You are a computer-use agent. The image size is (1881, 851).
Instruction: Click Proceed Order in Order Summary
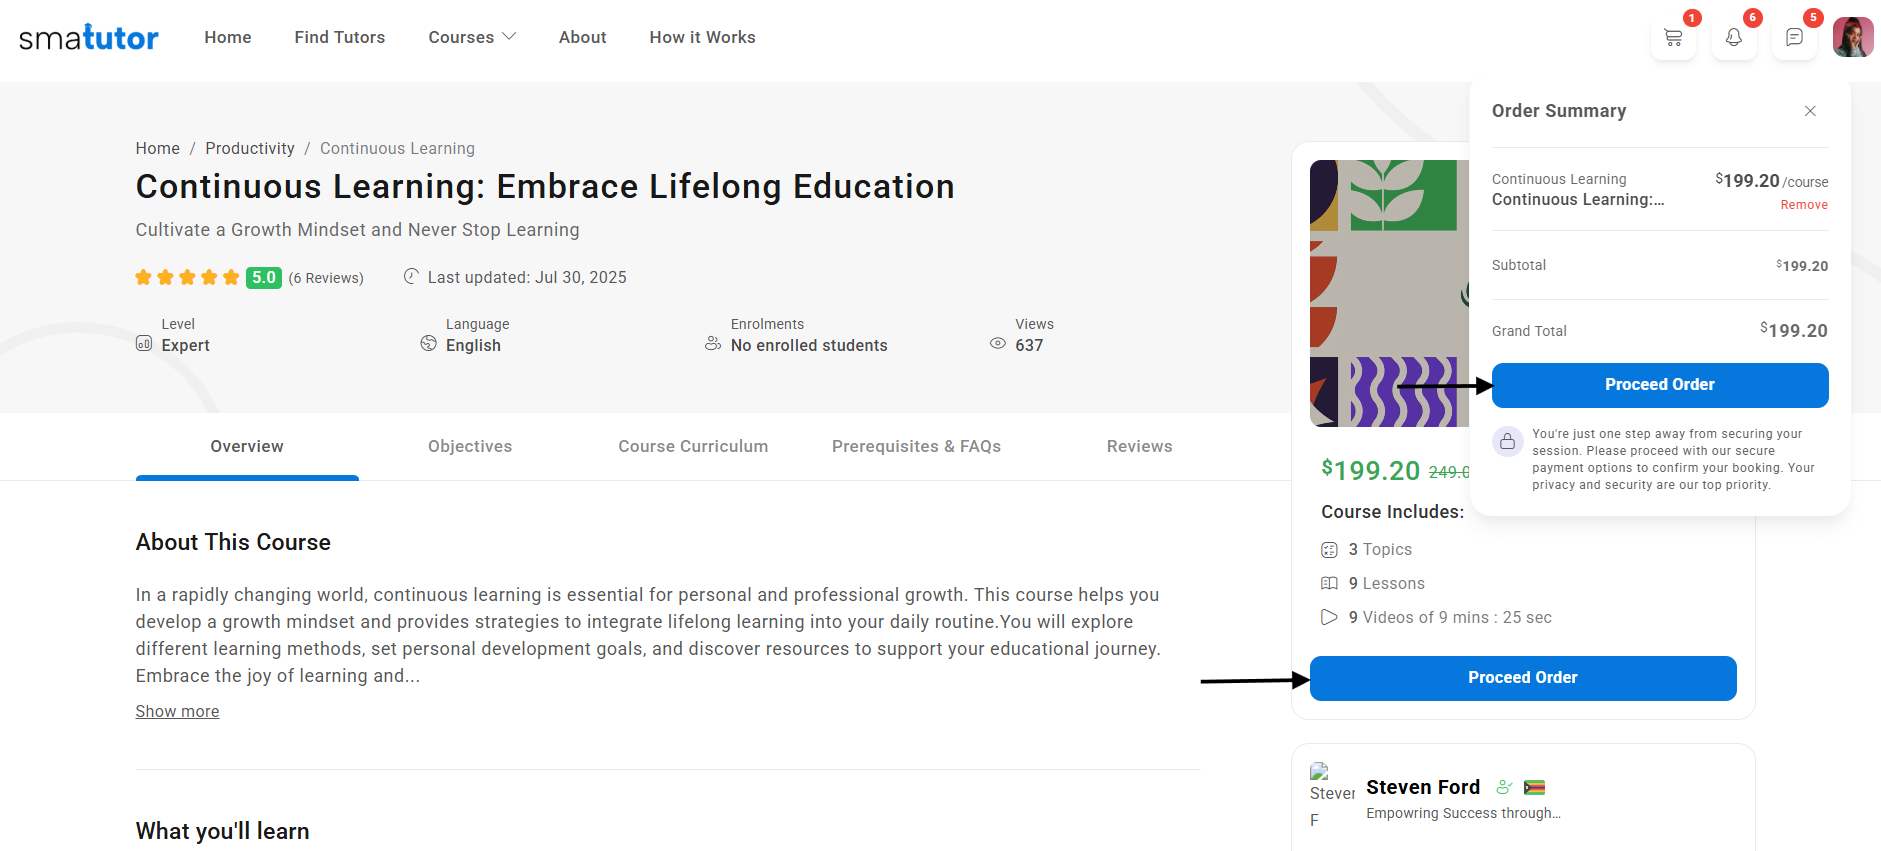click(x=1659, y=385)
